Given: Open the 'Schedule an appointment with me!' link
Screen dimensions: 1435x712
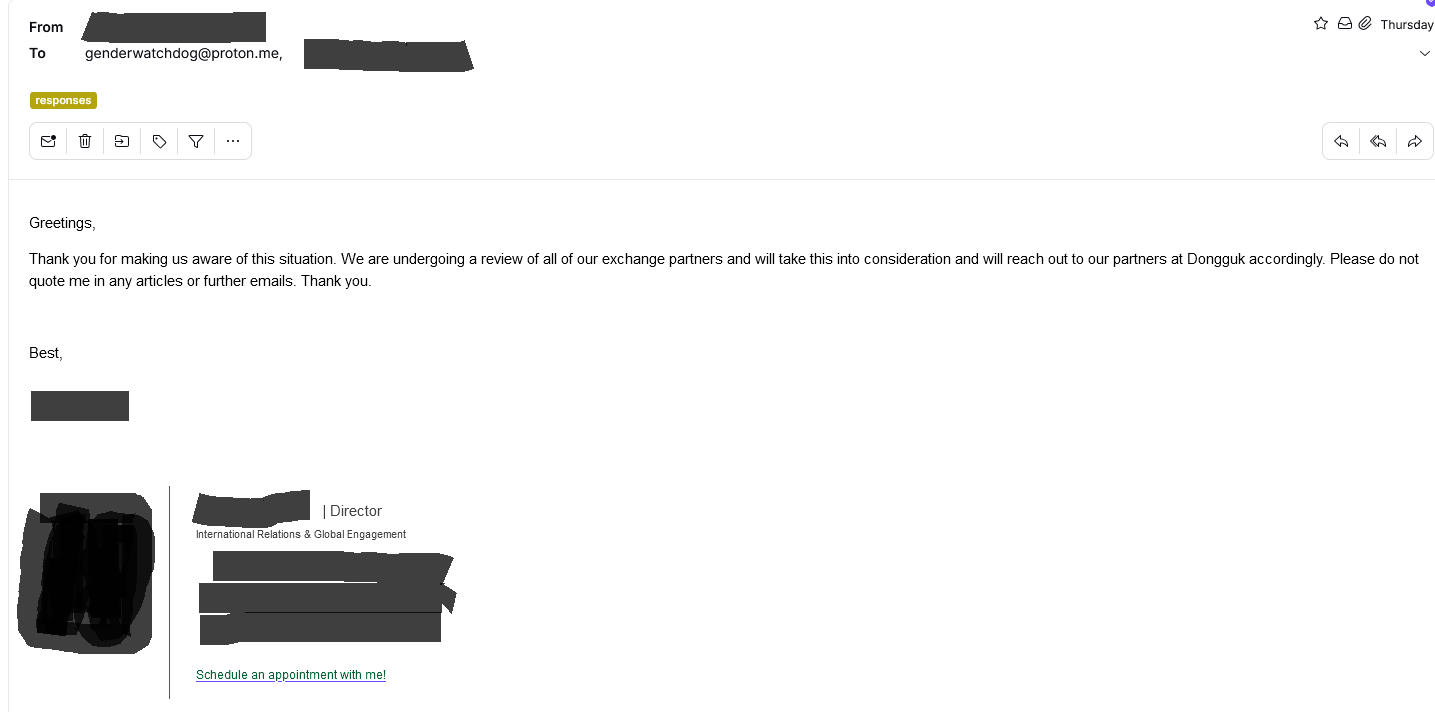Looking at the screenshot, I should (291, 675).
